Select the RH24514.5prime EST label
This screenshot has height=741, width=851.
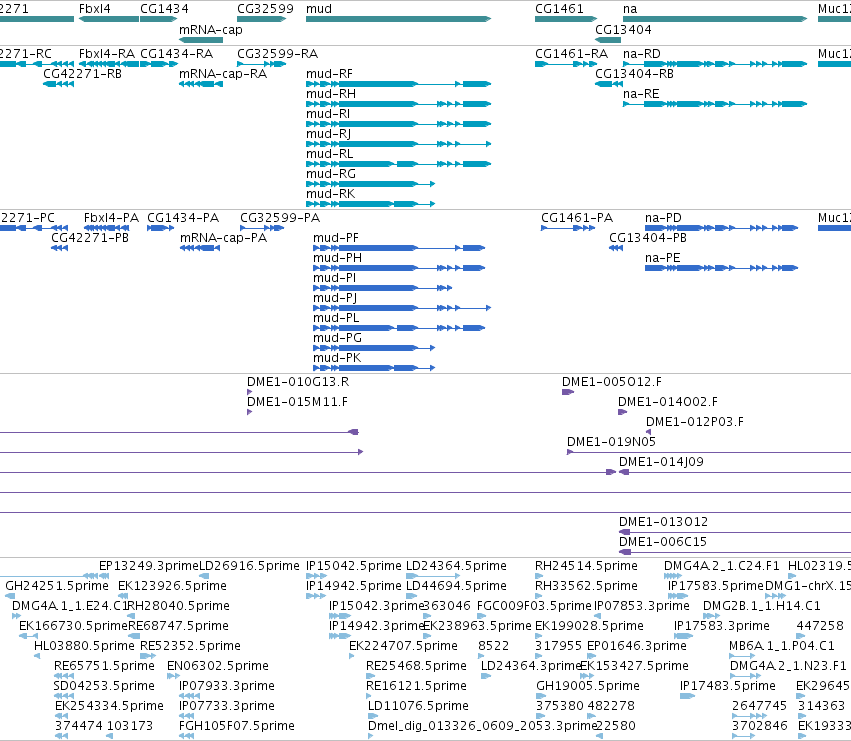[586, 566]
